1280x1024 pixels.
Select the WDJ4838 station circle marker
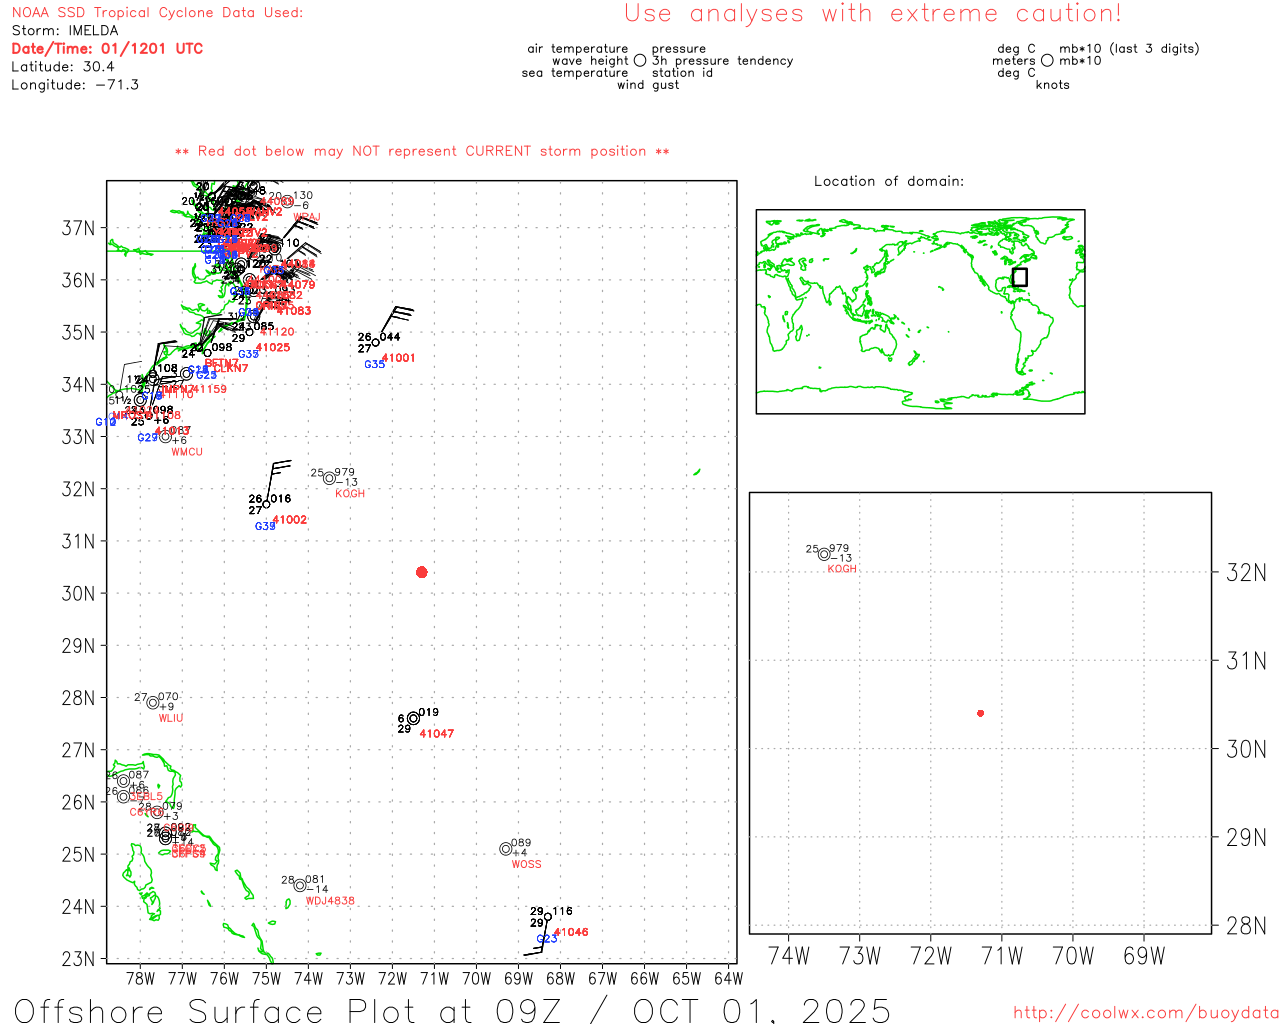pos(299,885)
